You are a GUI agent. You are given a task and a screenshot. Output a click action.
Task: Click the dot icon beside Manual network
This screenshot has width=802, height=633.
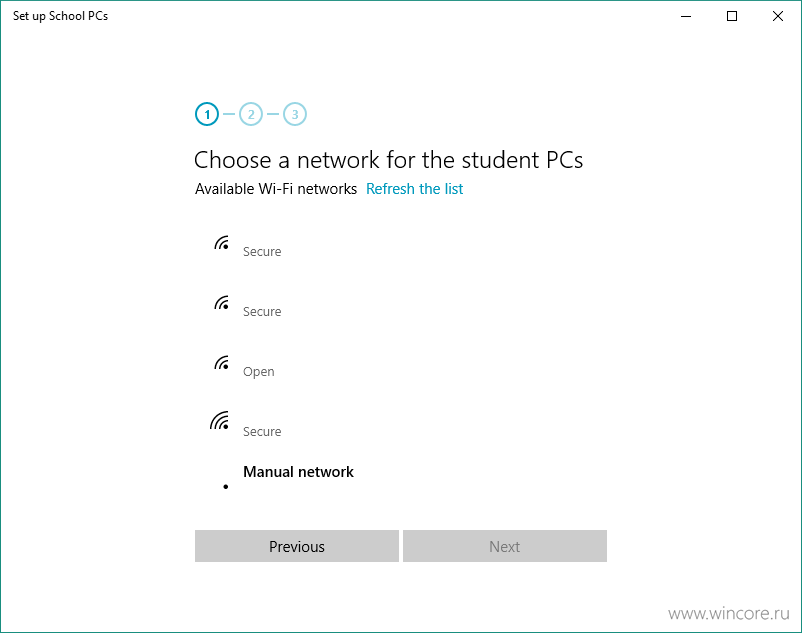[226, 486]
